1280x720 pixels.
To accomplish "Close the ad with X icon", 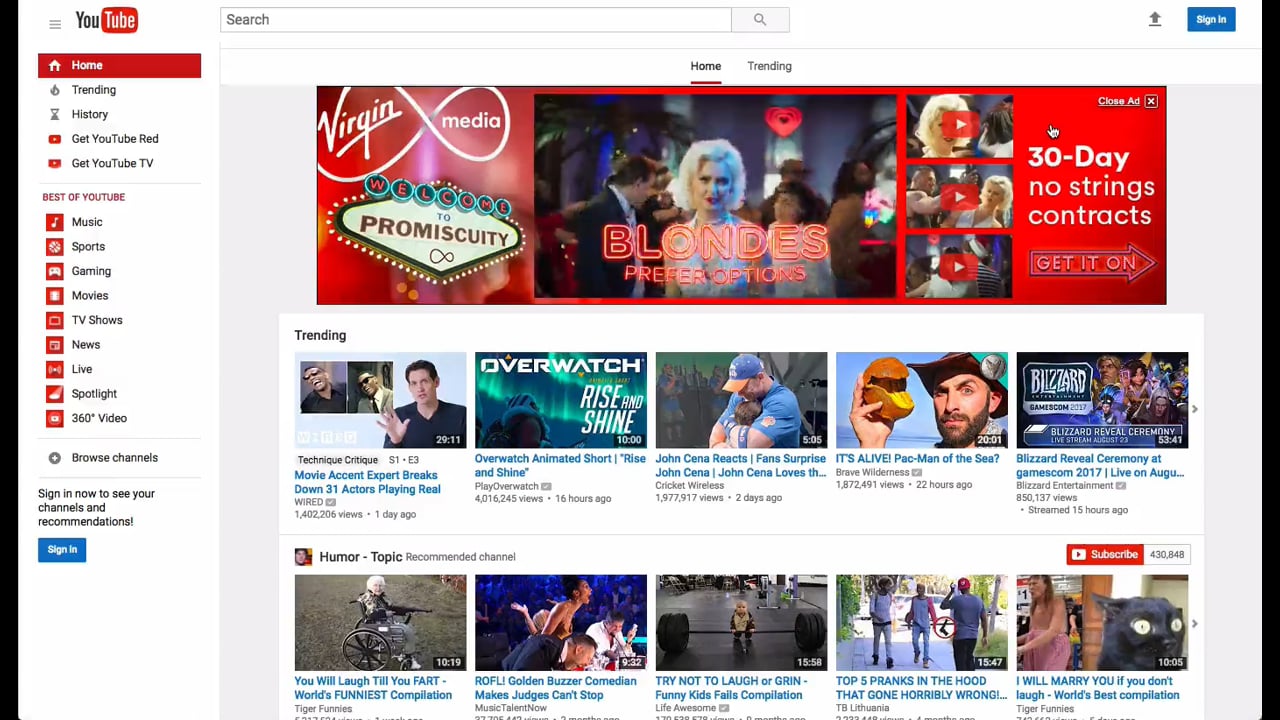I will pyautogui.click(x=1151, y=101).
